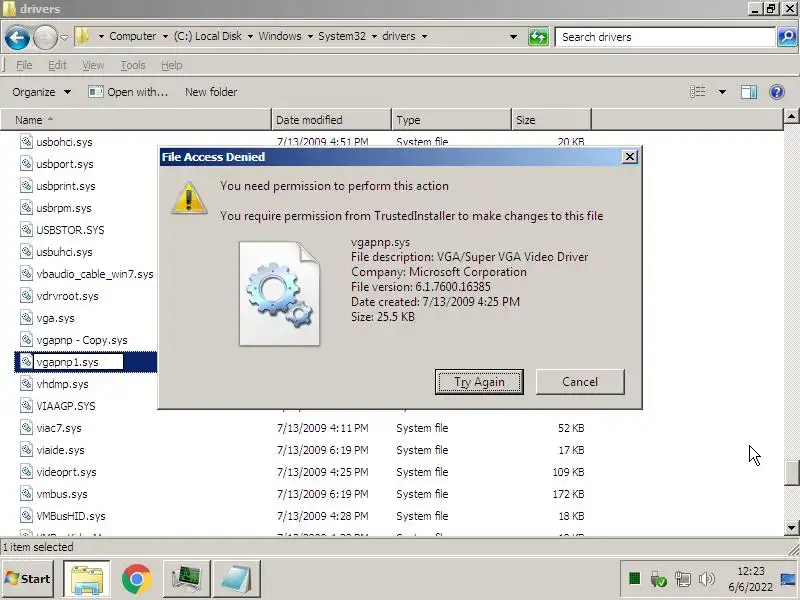
Task: Create a New folder
Action: (x=211, y=92)
